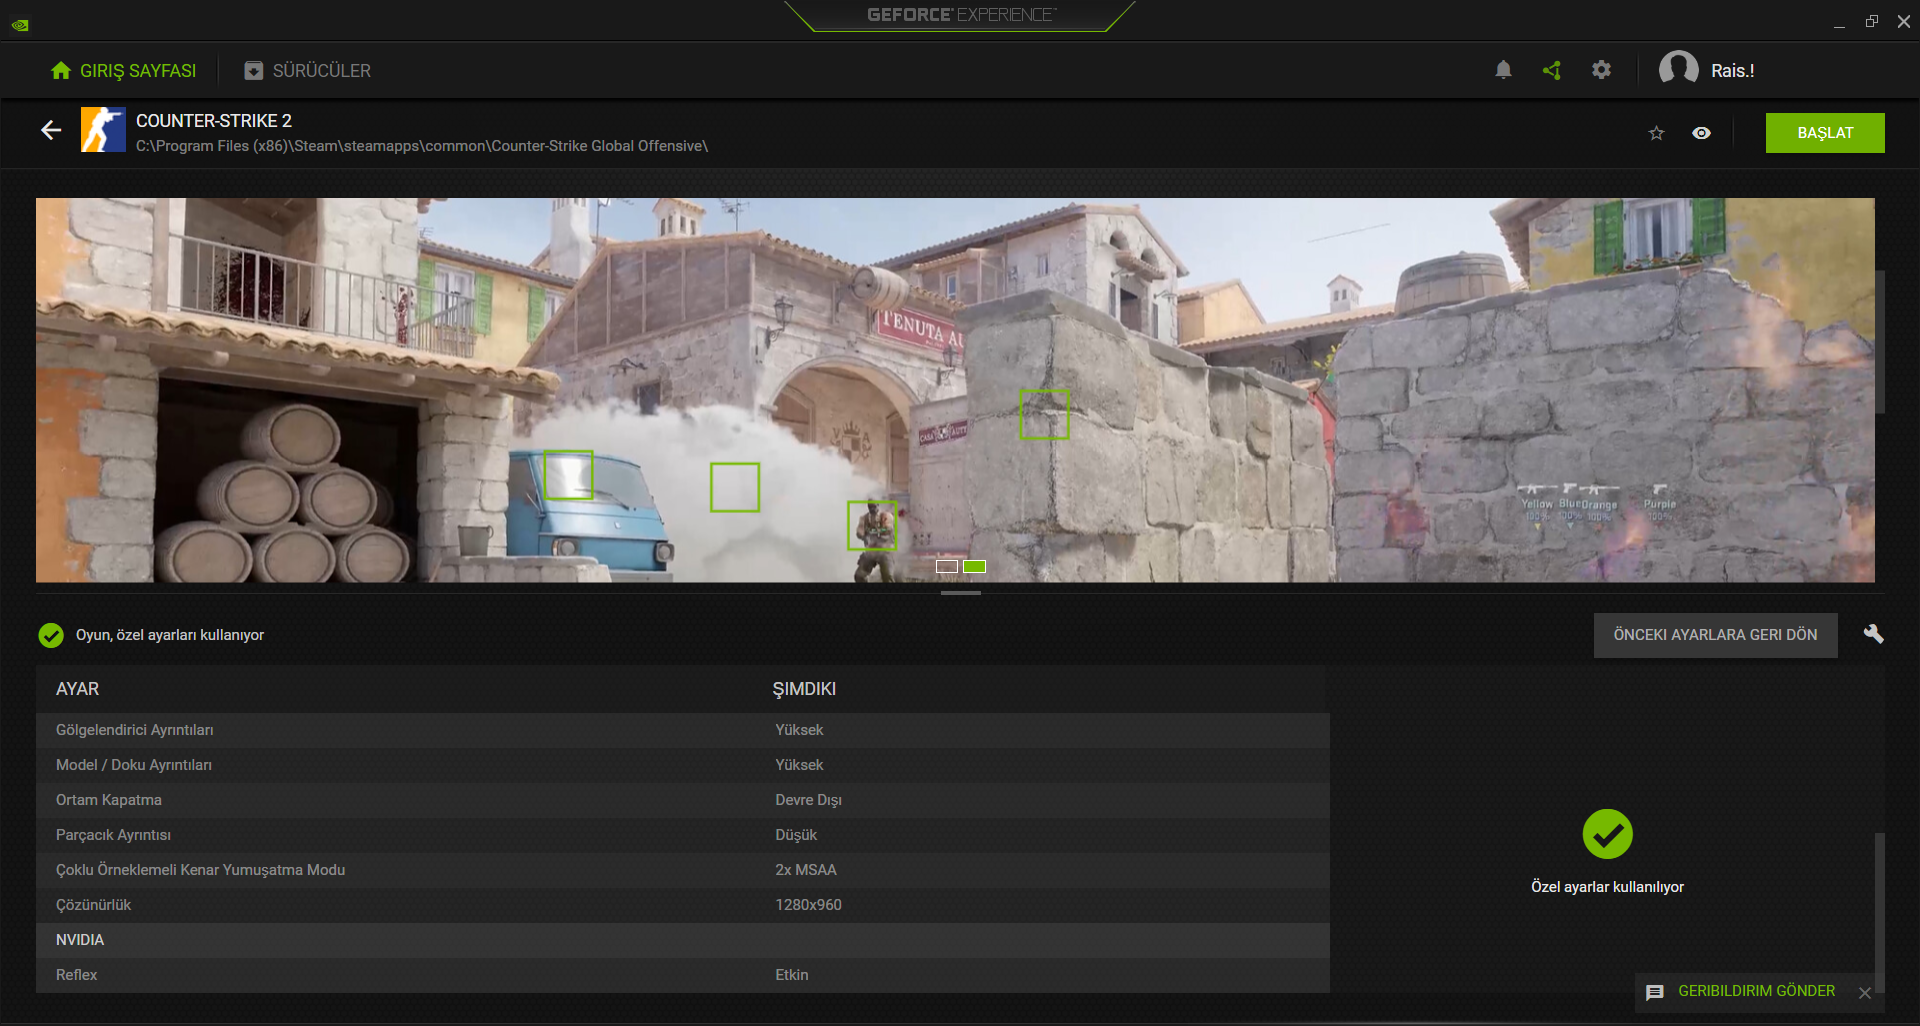Click the feedback chat bubble icon
This screenshot has width=1920, height=1026.
[x=1655, y=992]
